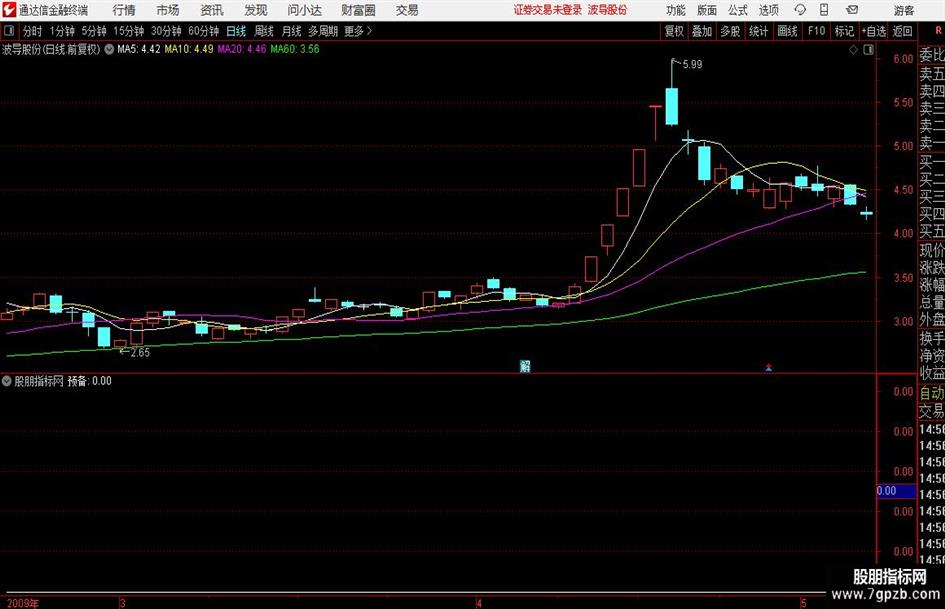Open the 问小达 menu

(x=304, y=10)
